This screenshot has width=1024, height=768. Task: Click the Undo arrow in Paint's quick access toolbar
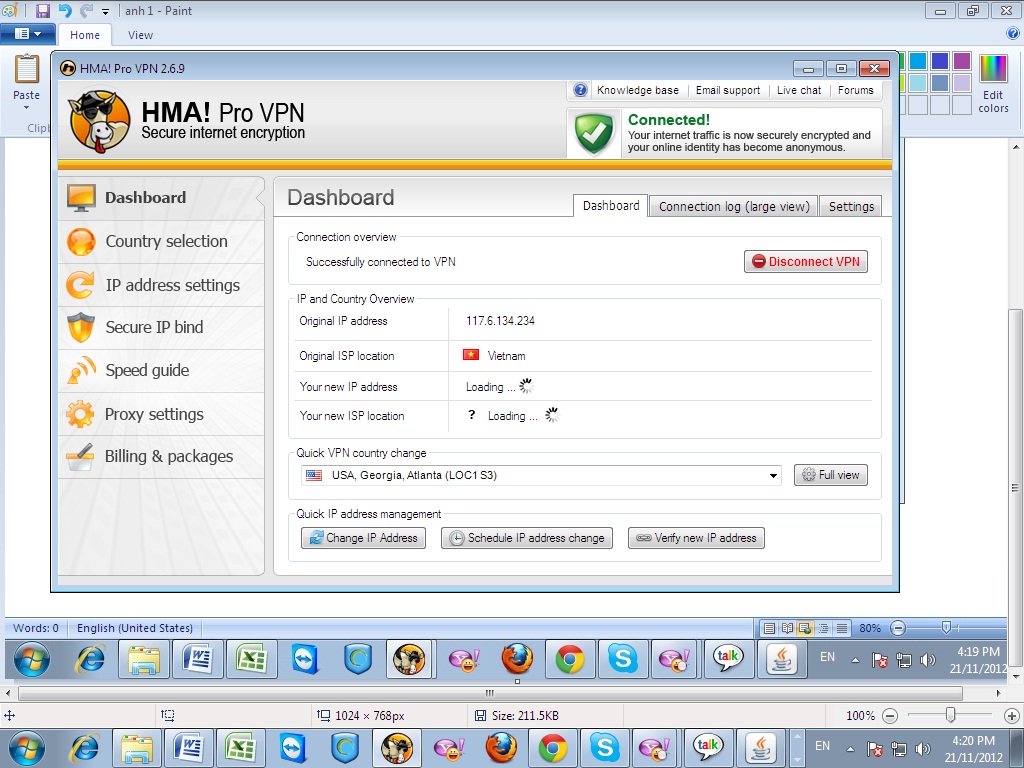tap(65, 10)
